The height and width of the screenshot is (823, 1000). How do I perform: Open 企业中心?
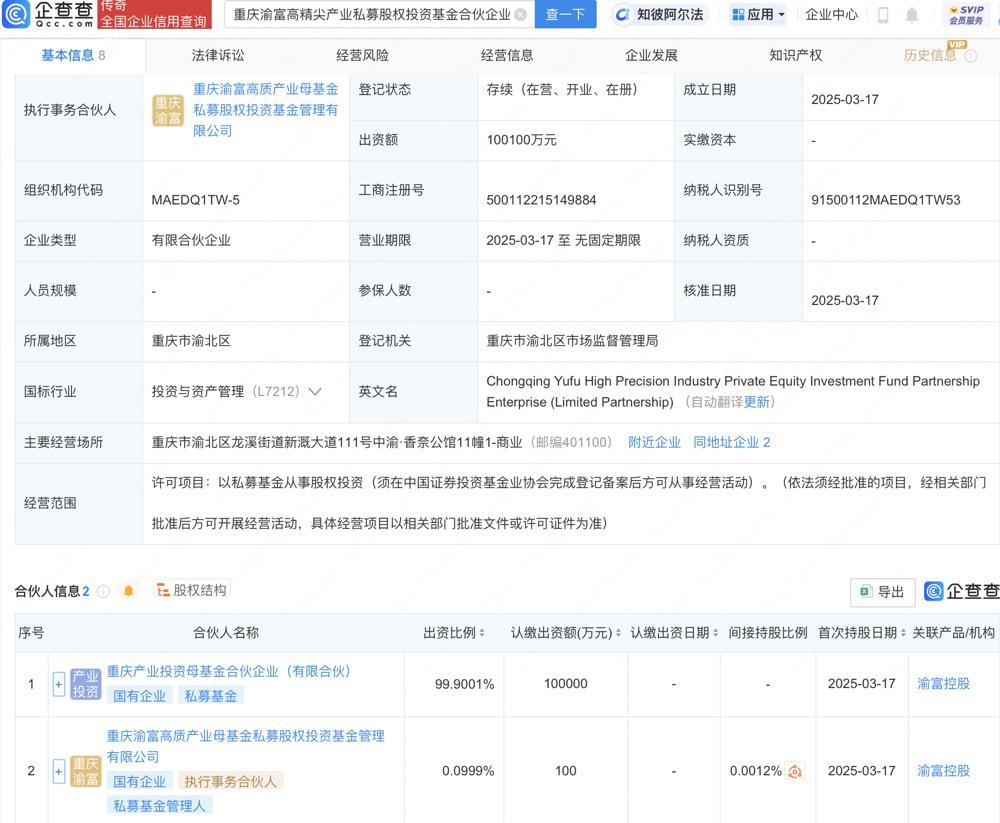pos(832,14)
